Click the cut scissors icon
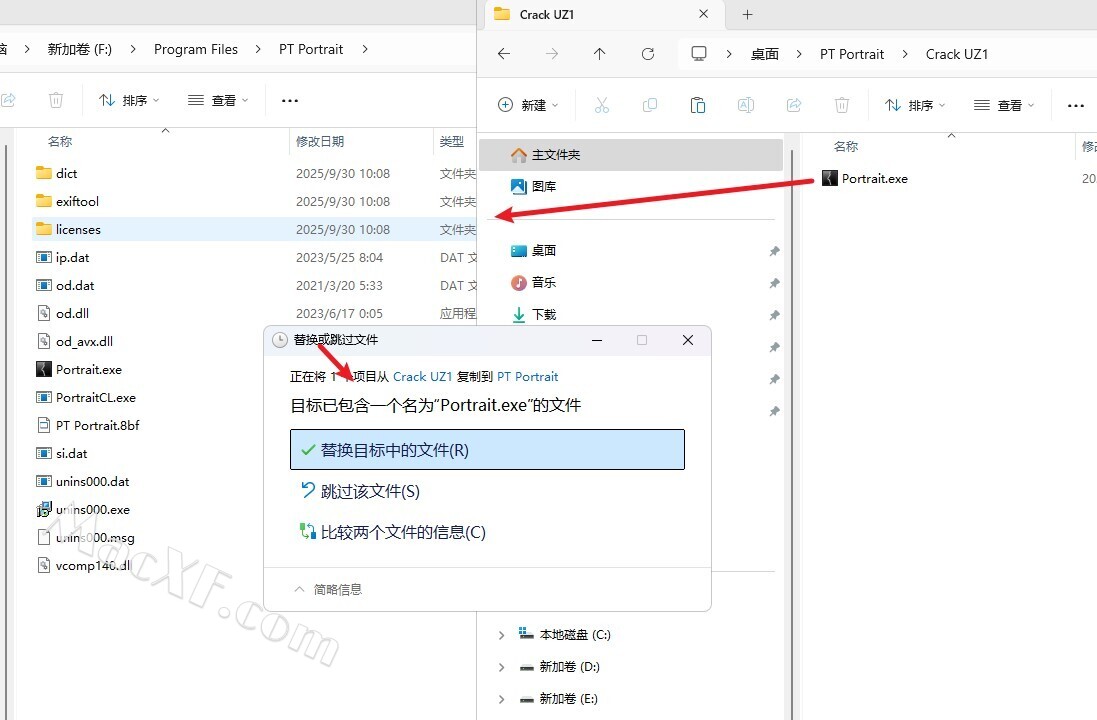The image size is (1097, 720). (x=602, y=105)
